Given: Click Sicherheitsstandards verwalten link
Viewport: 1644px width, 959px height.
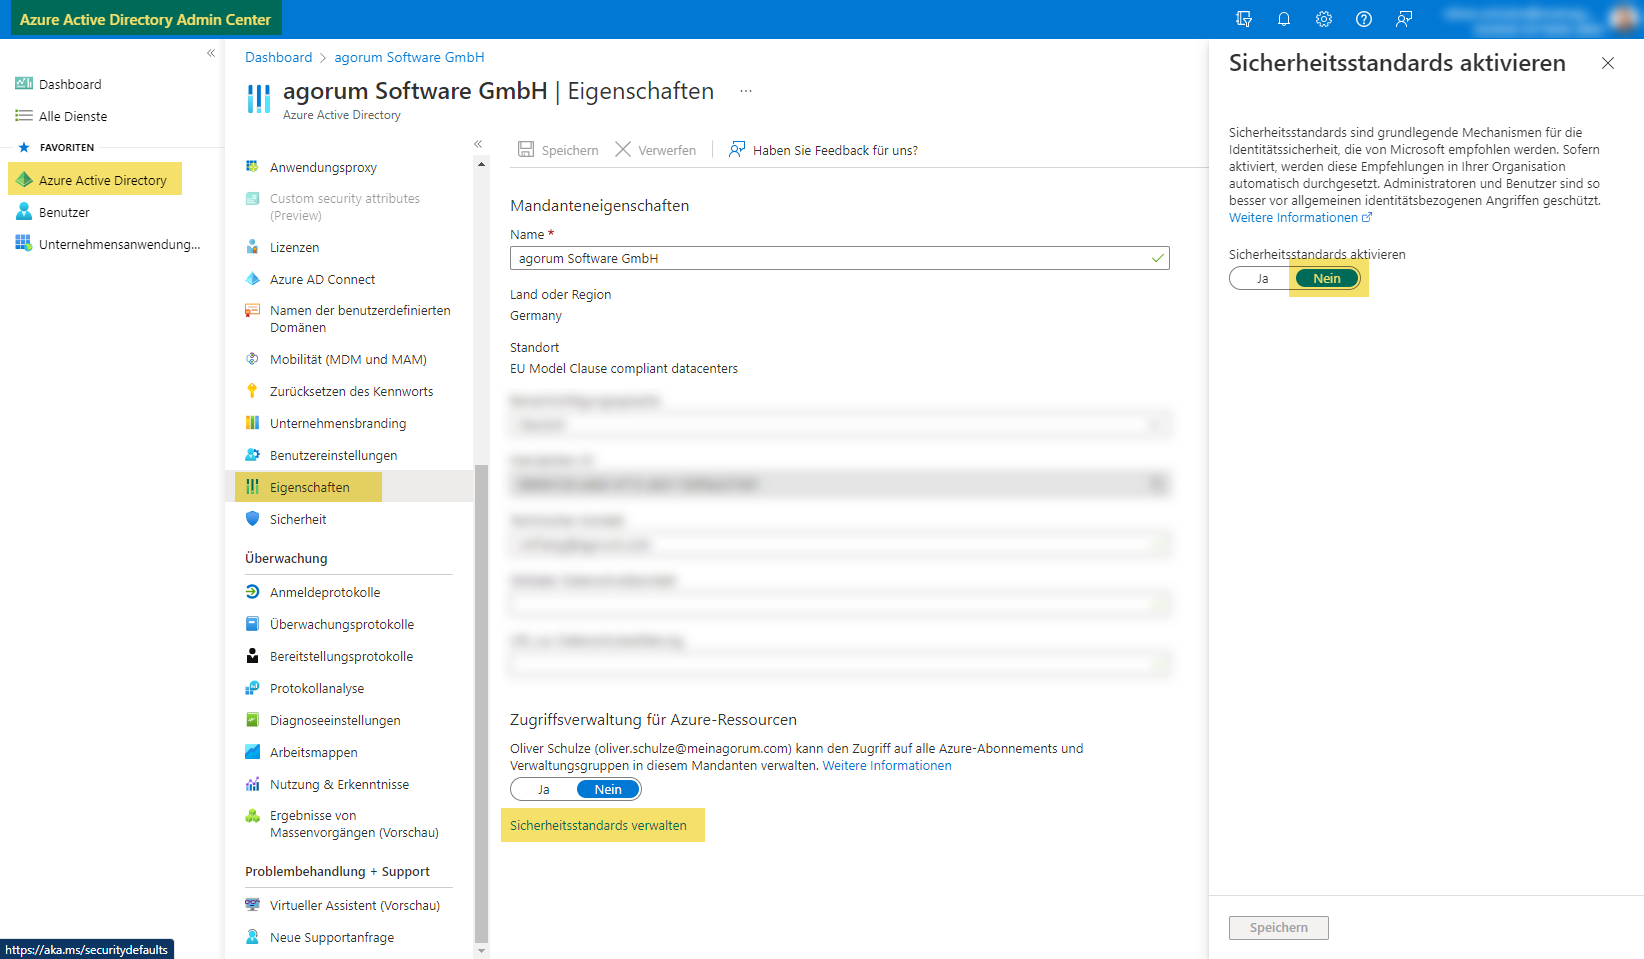Looking at the screenshot, I should [x=598, y=825].
